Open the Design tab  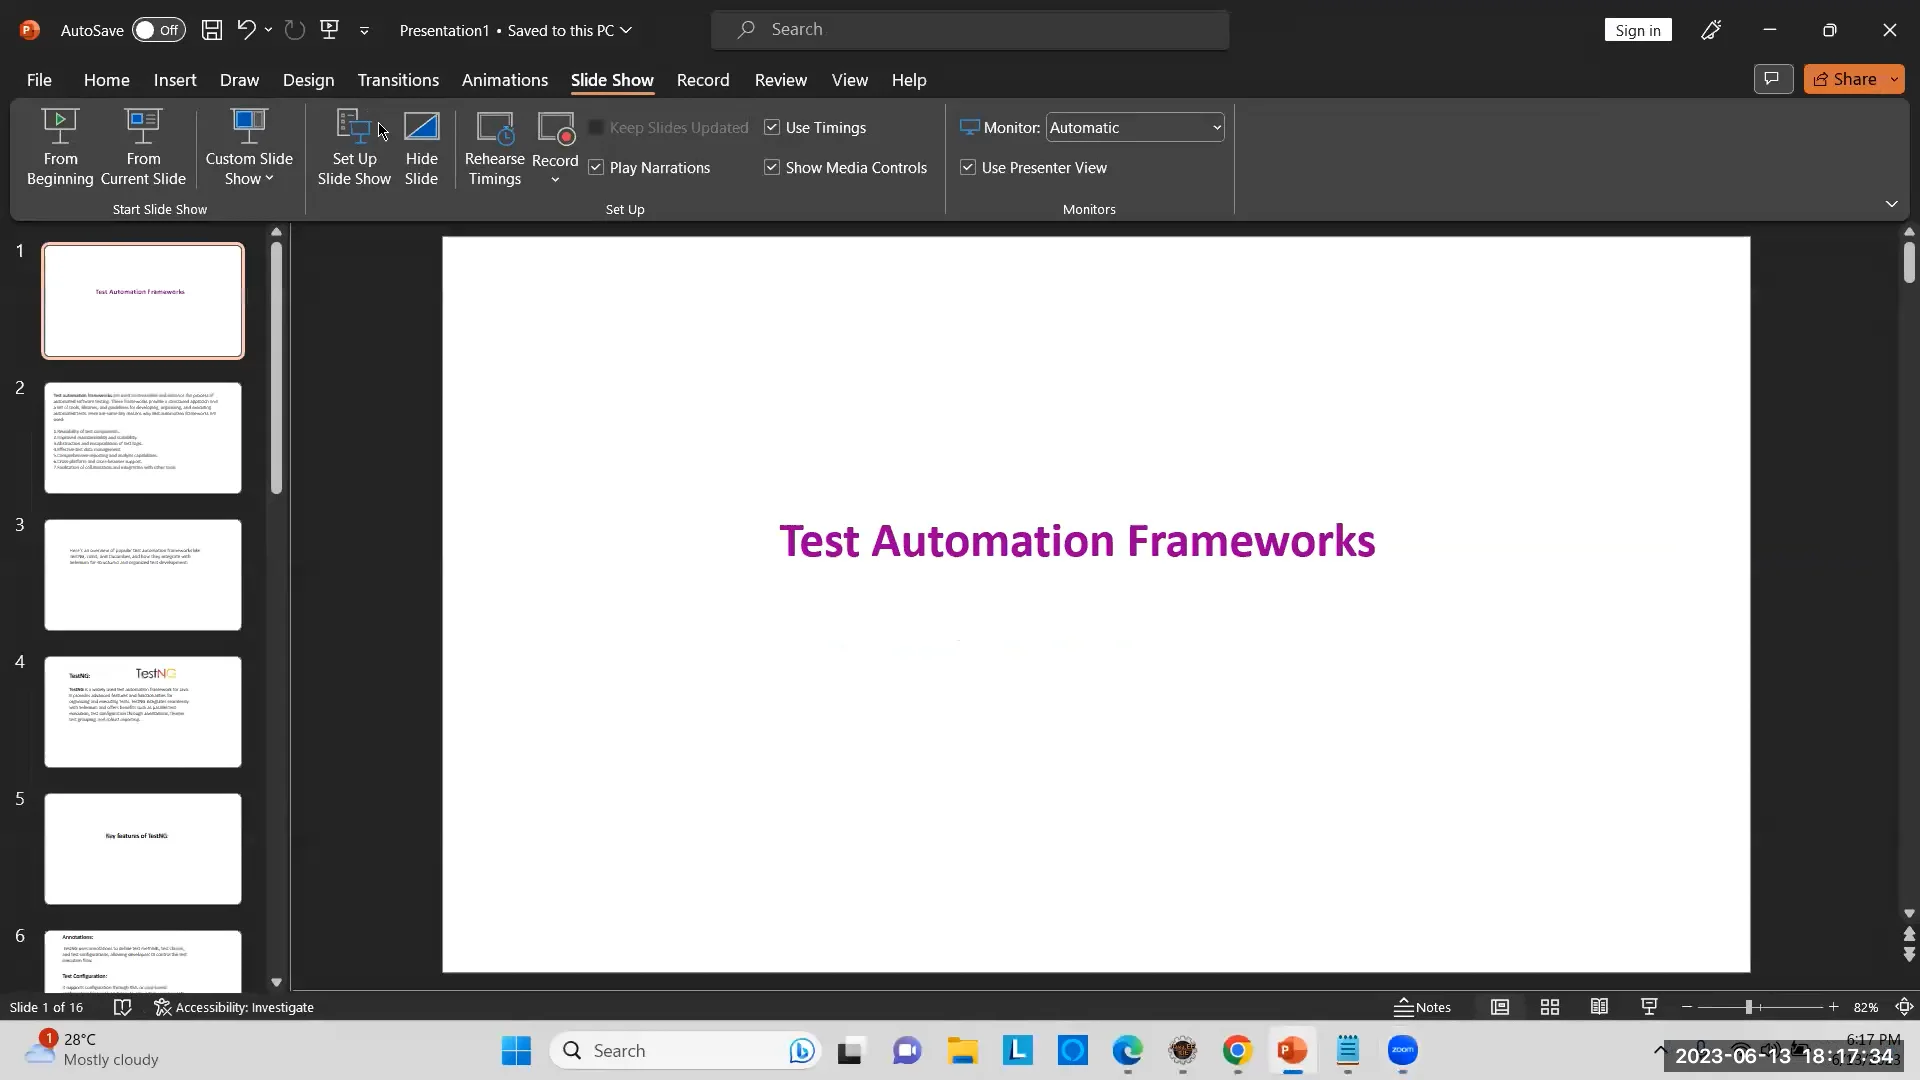point(308,80)
